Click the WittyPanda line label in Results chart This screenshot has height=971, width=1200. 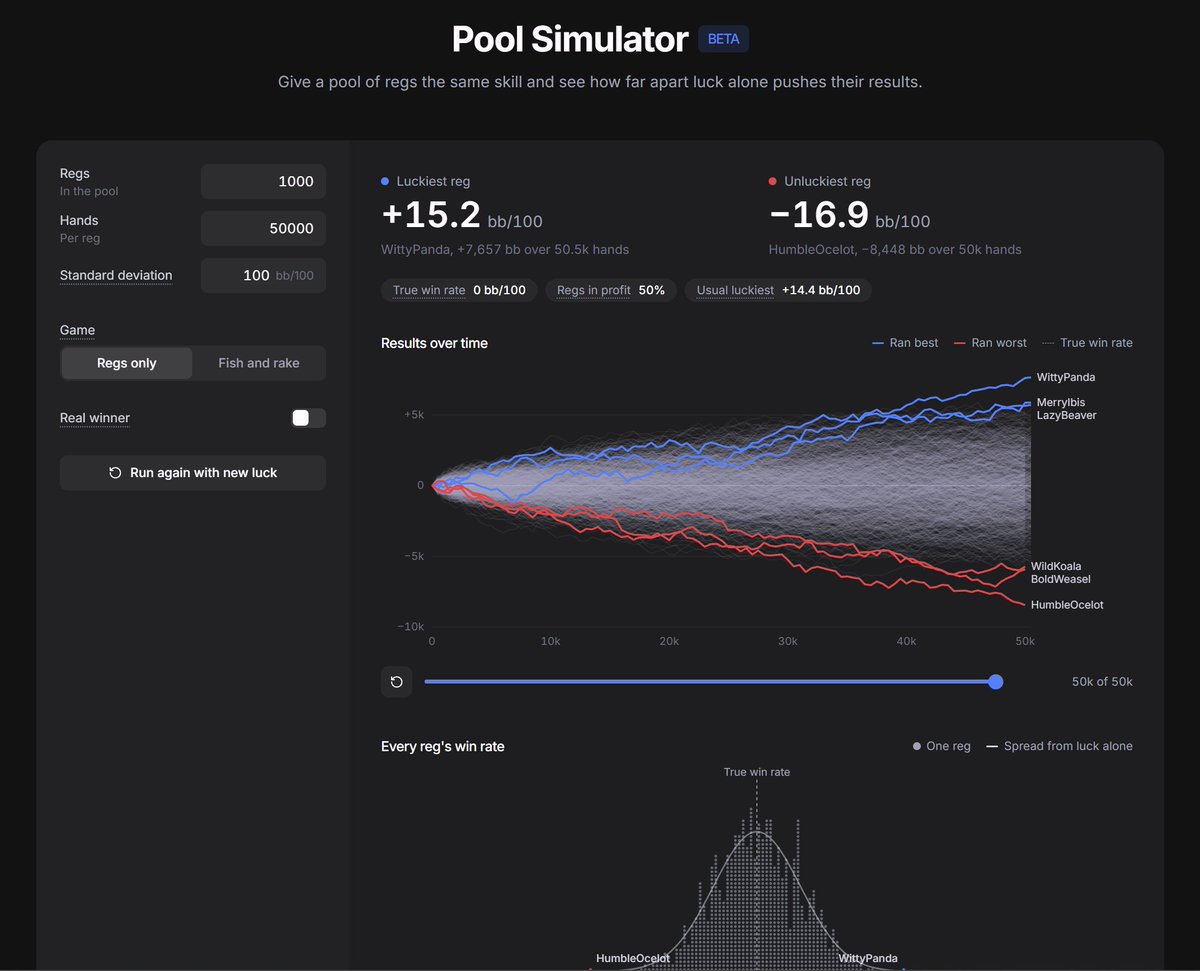point(1066,378)
